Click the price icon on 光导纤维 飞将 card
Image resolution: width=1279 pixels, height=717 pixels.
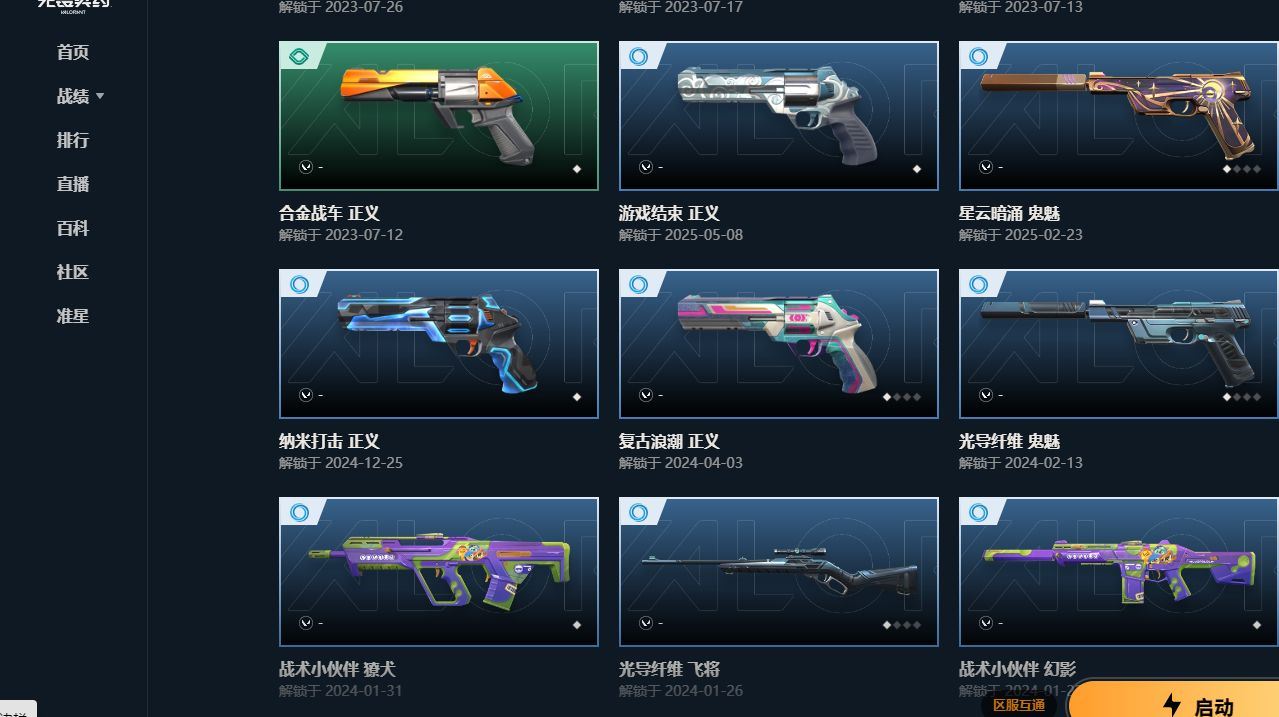point(646,623)
